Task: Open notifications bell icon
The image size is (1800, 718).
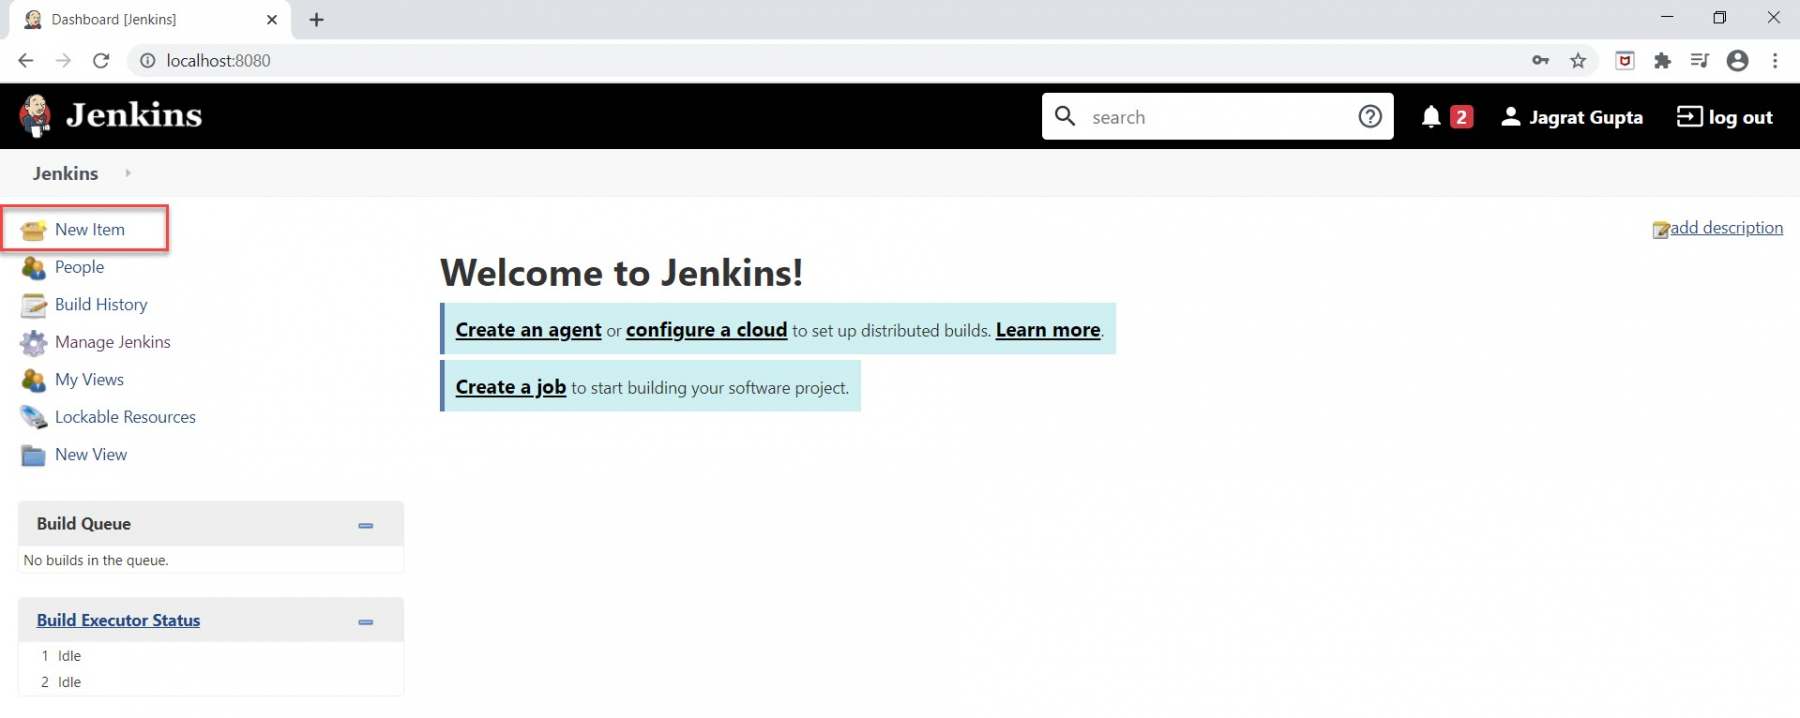Action: coord(1431,117)
